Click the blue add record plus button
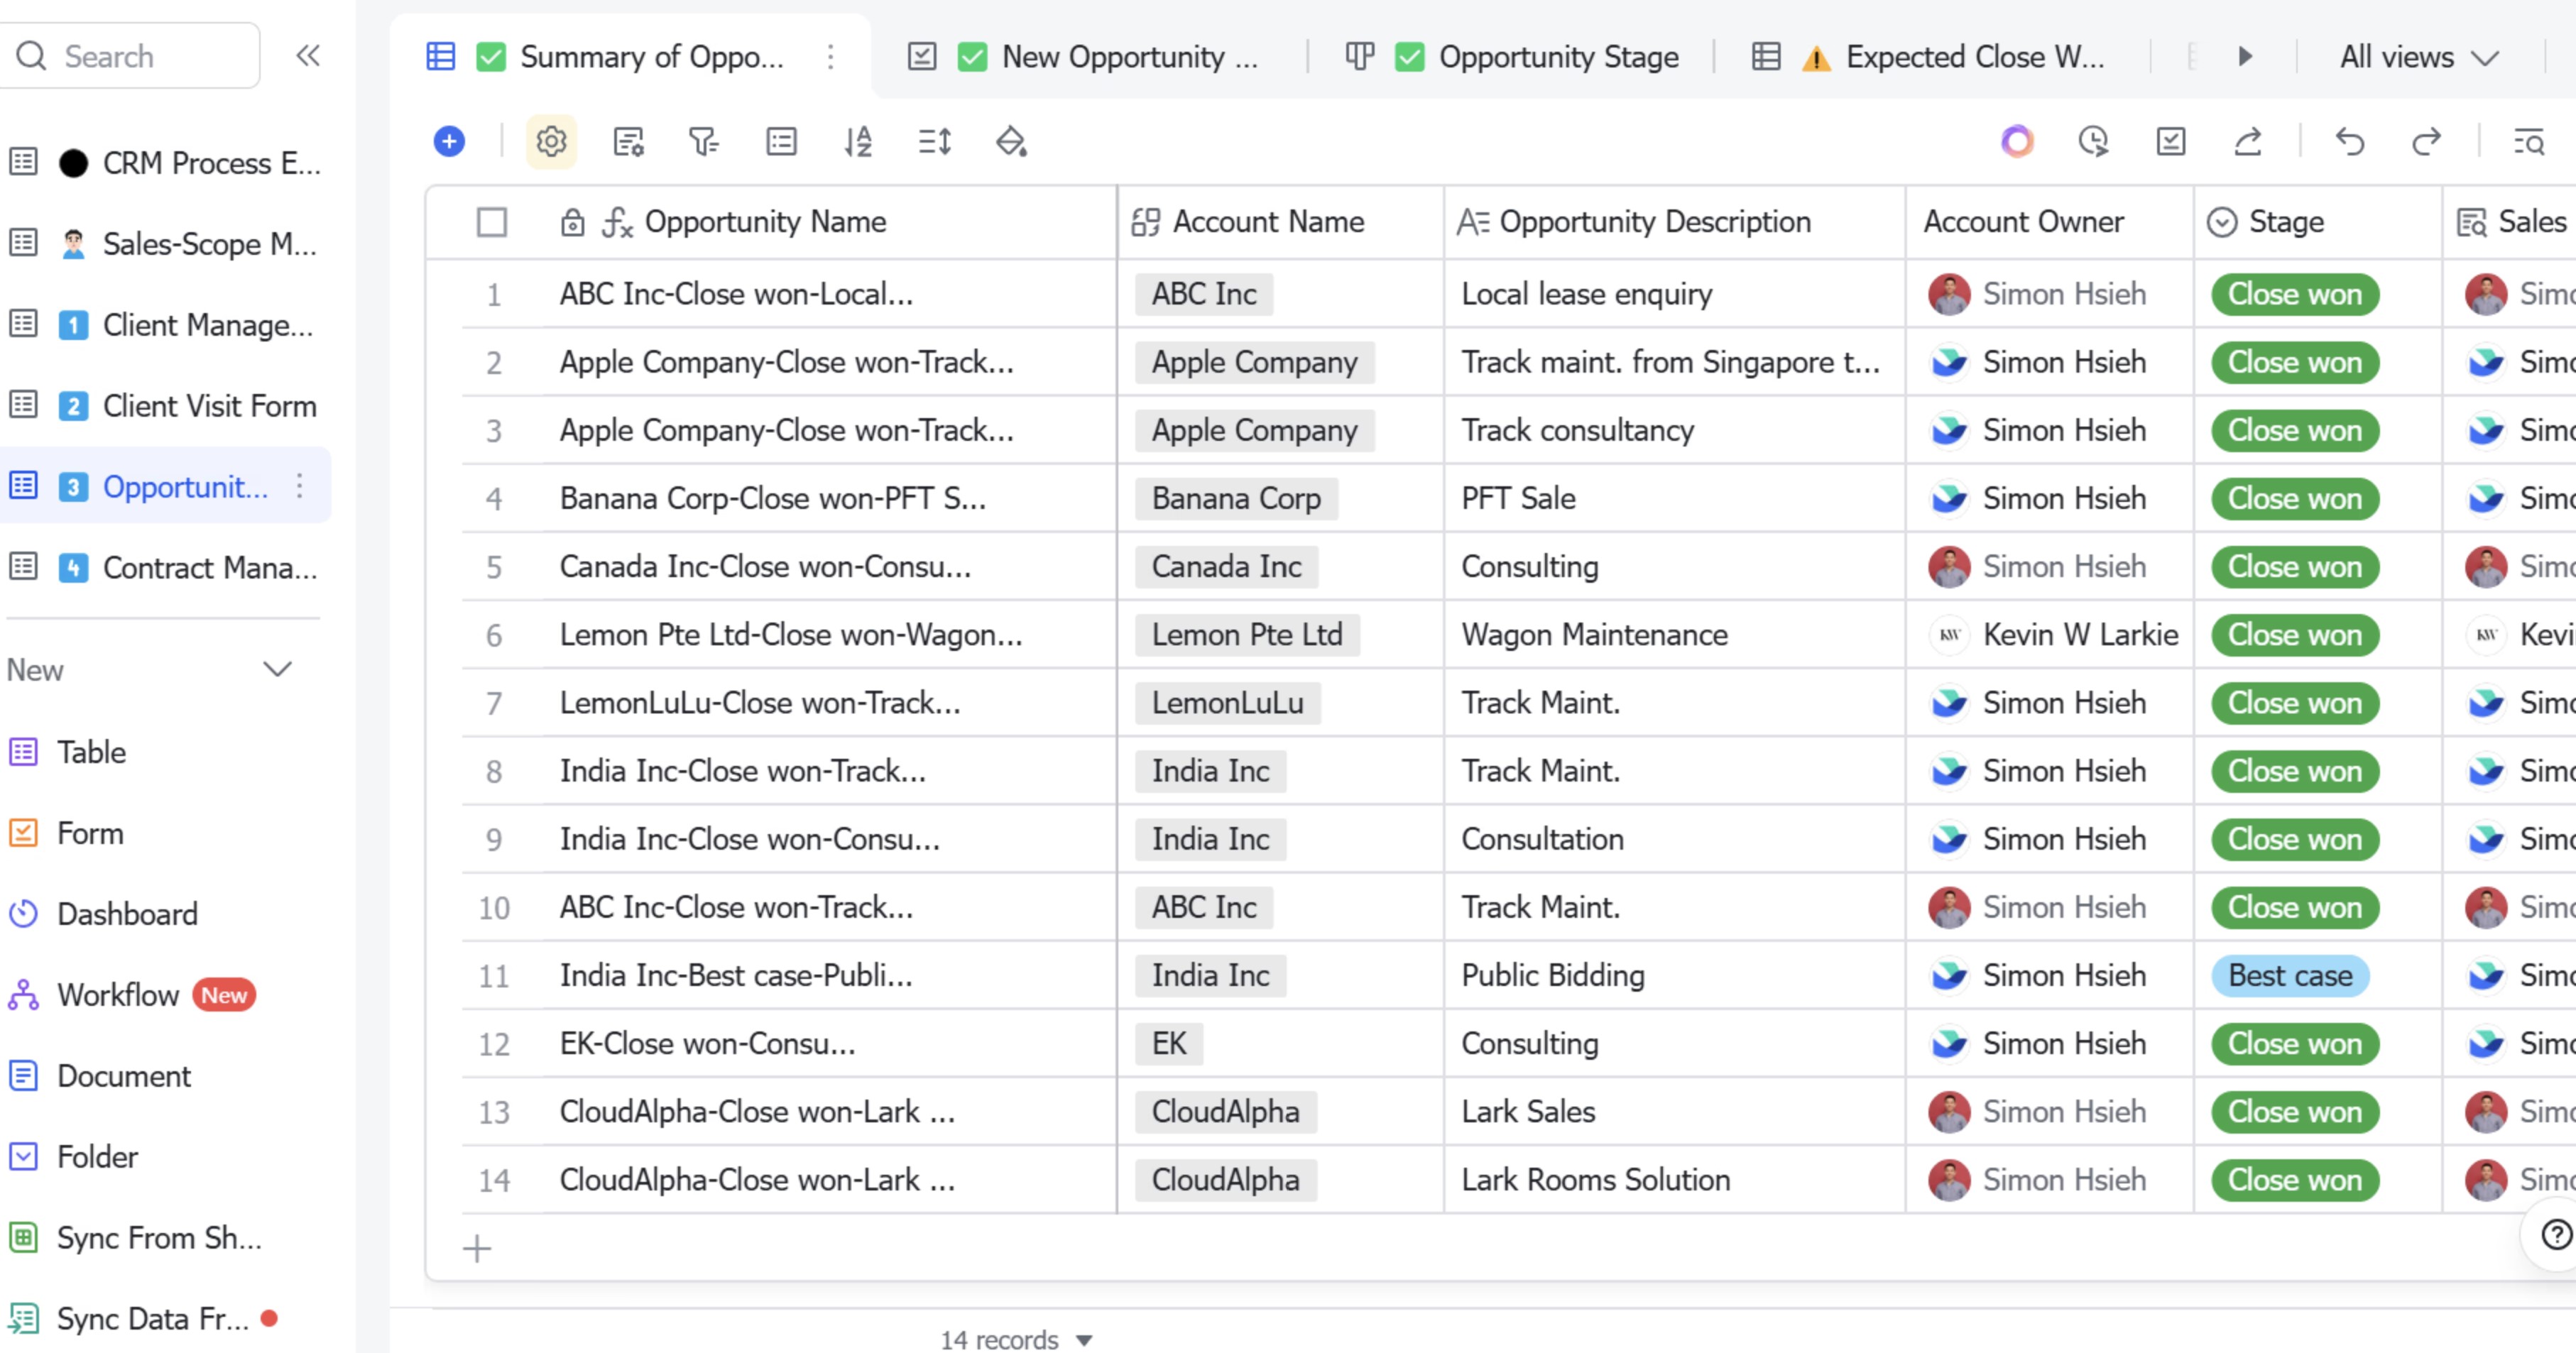This screenshot has height=1353, width=2576. coord(449,141)
